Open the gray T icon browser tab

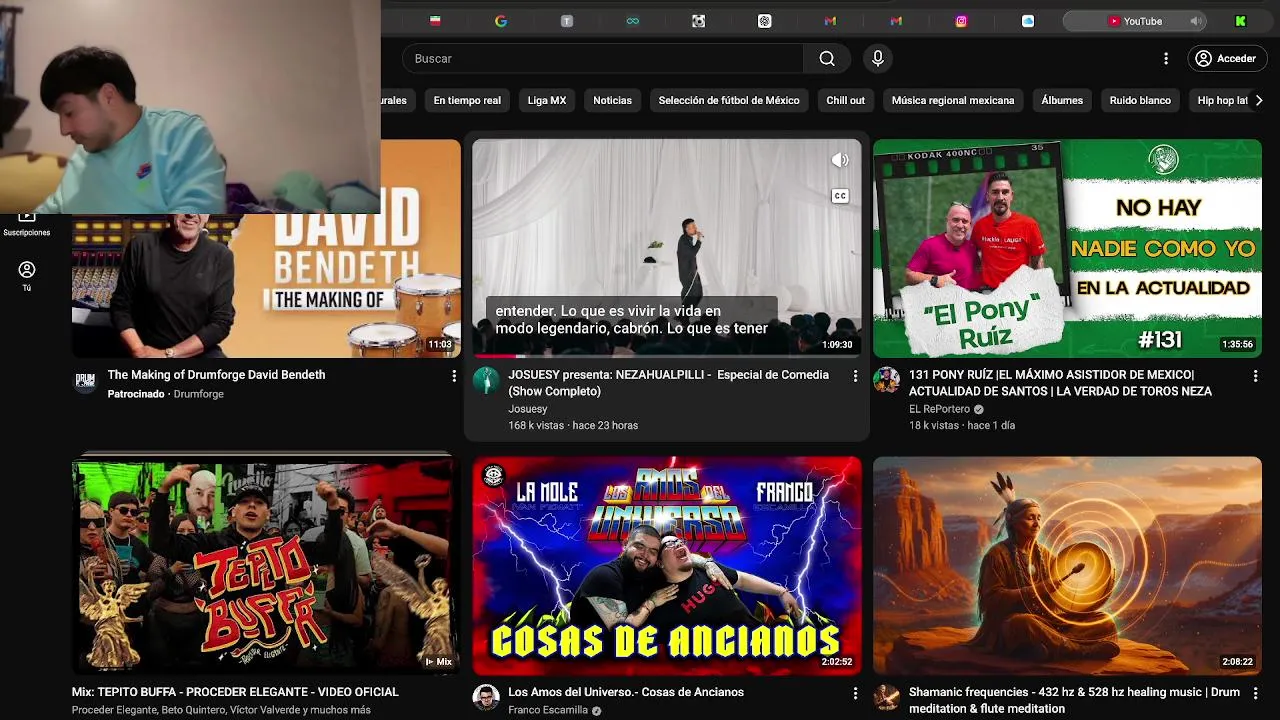click(567, 21)
